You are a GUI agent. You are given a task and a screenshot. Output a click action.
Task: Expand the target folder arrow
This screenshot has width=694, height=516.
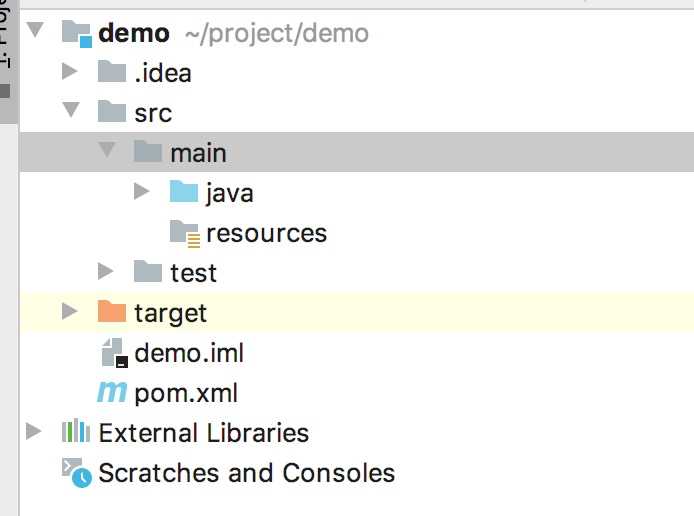69,311
